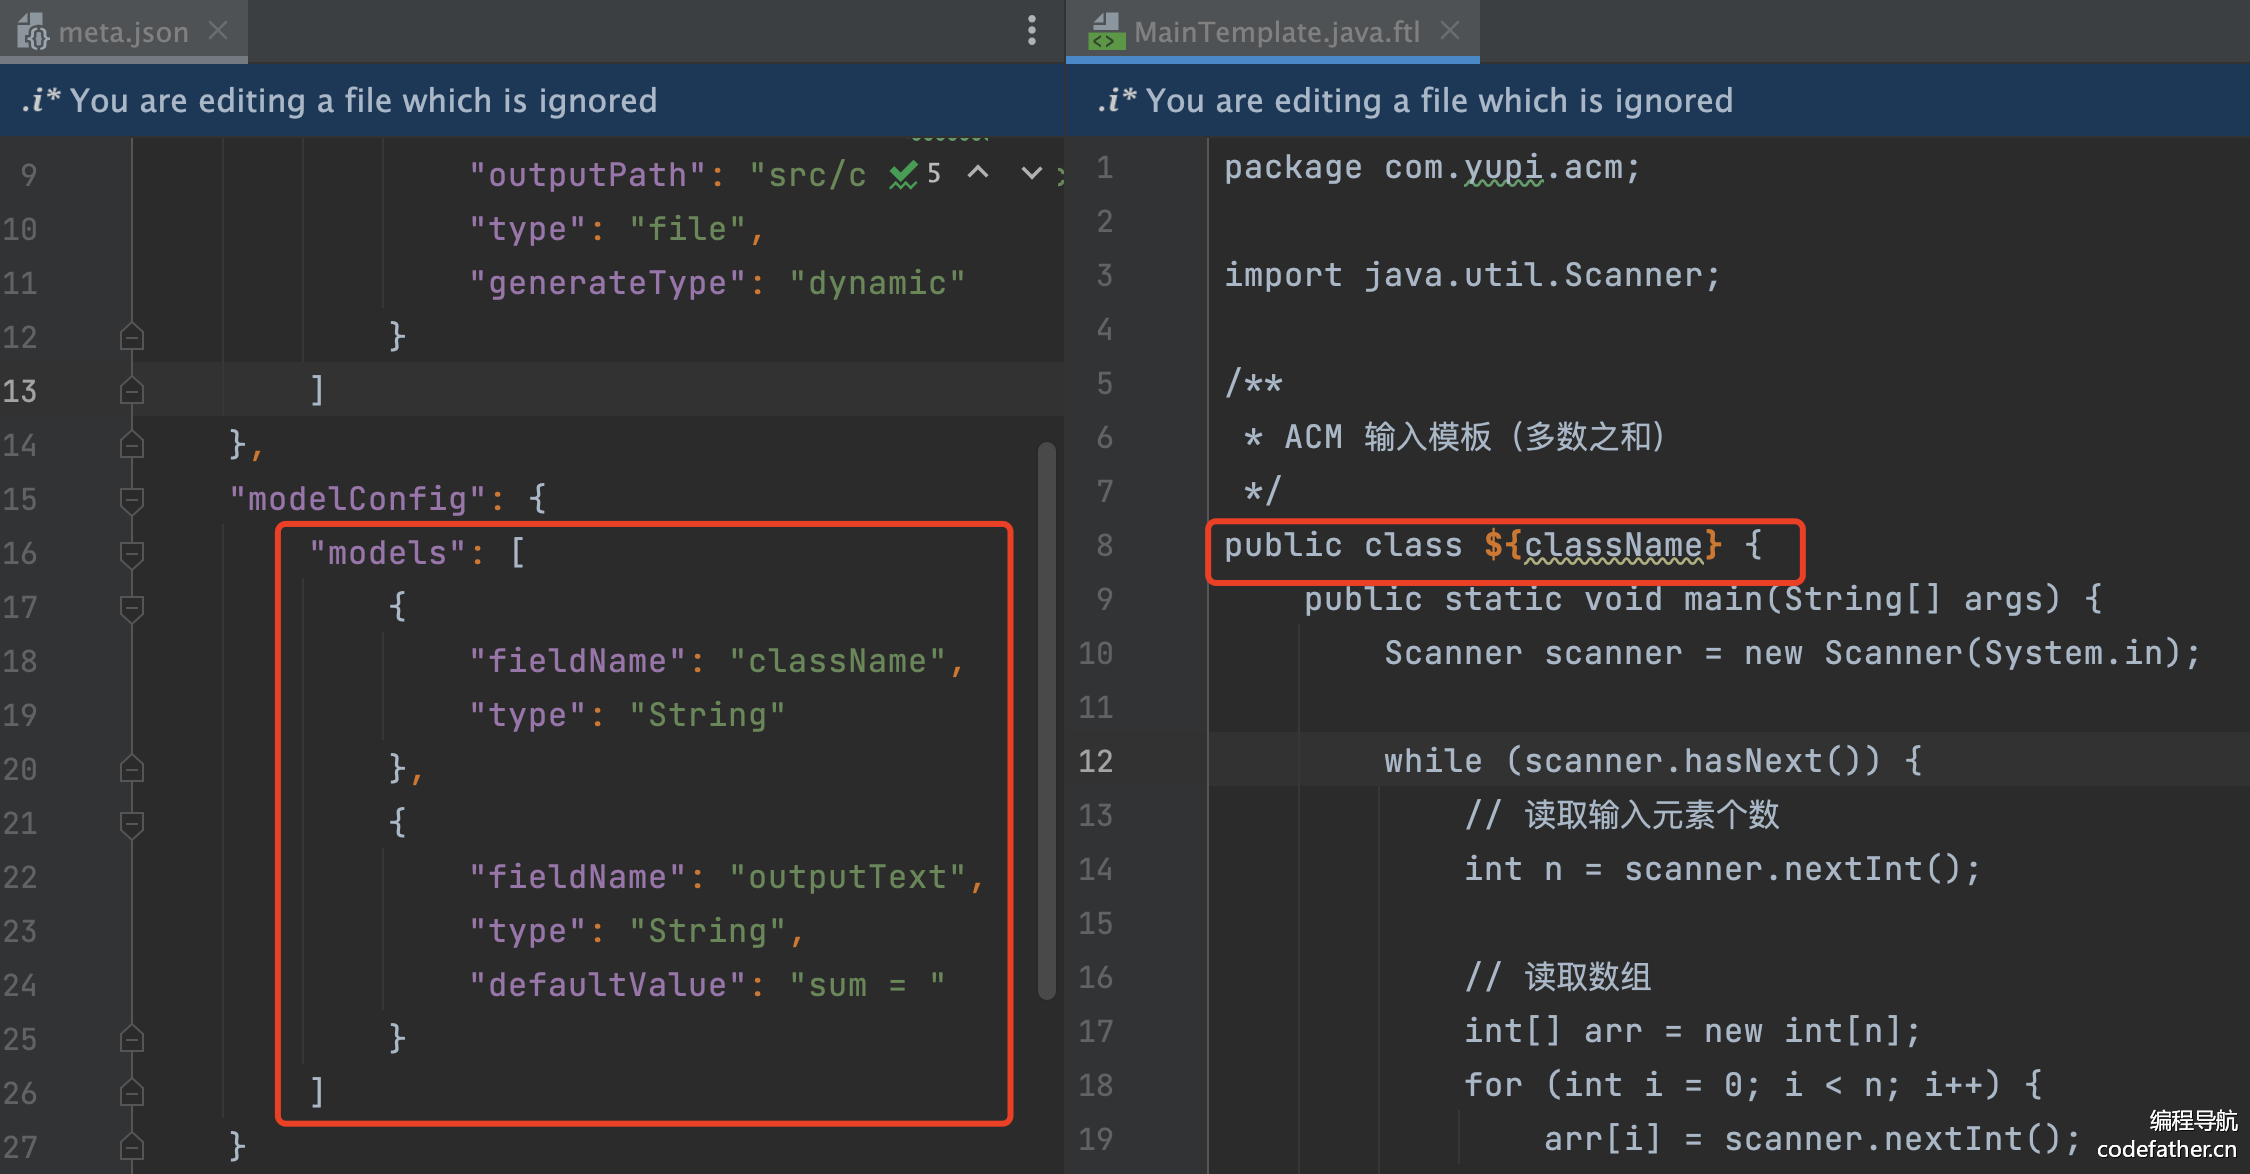Click the ignored file notification in right editor
Screen dimensions: 2250x1174
coord(1438,100)
